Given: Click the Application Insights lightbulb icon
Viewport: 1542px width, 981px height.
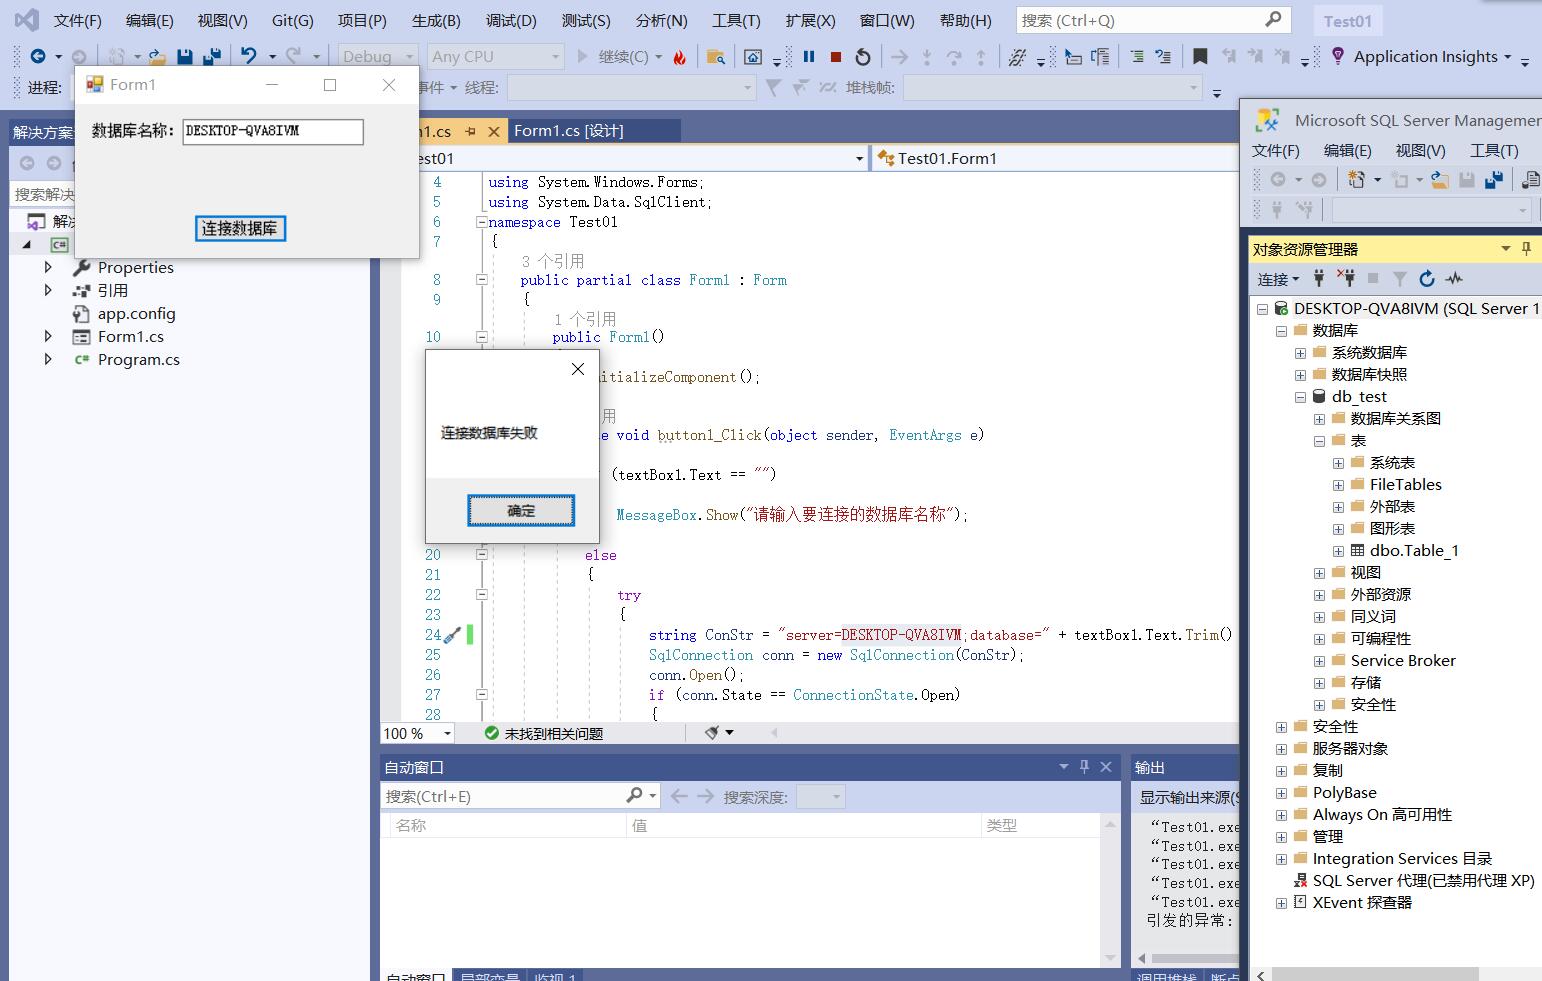Looking at the screenshot, I should [x=1338, y=57].
